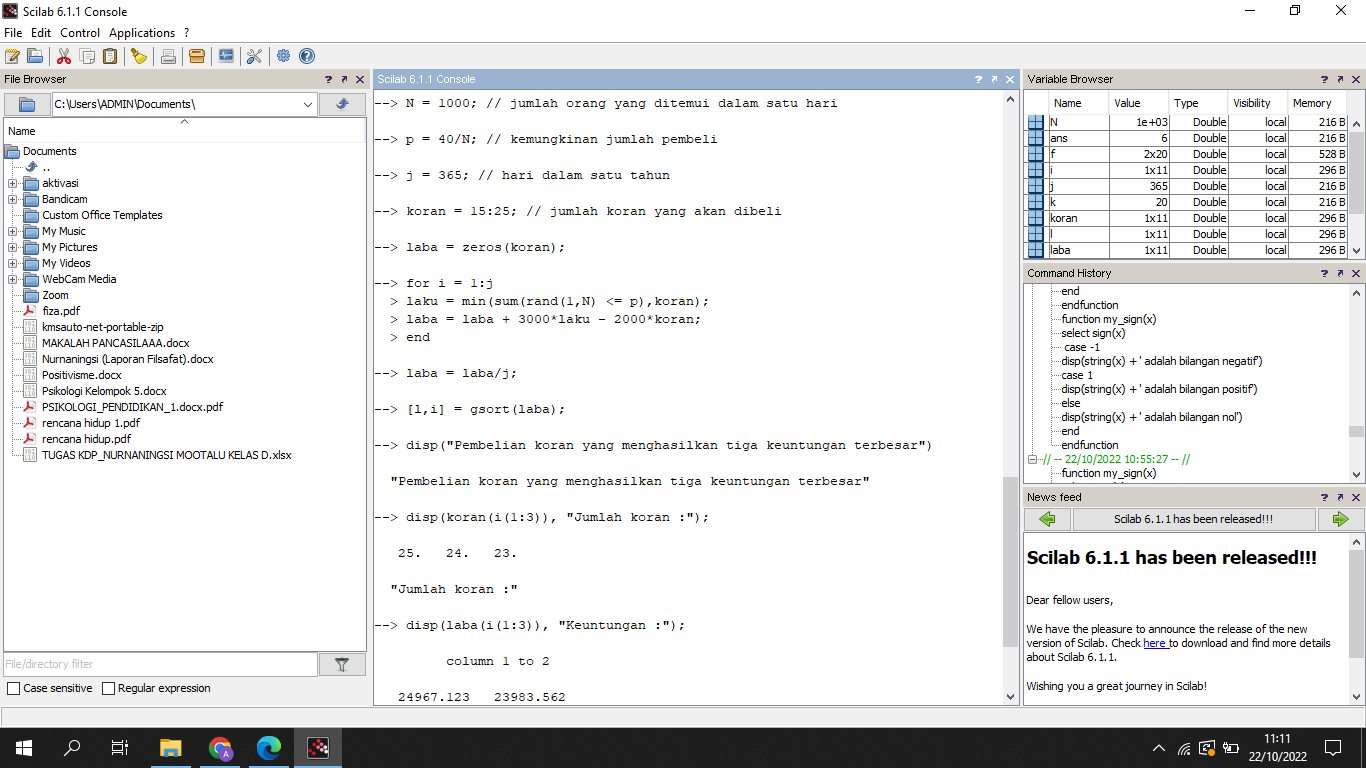Clear the console with broom icon
The height and width of the screenshot is (768, 1366).
139,56
